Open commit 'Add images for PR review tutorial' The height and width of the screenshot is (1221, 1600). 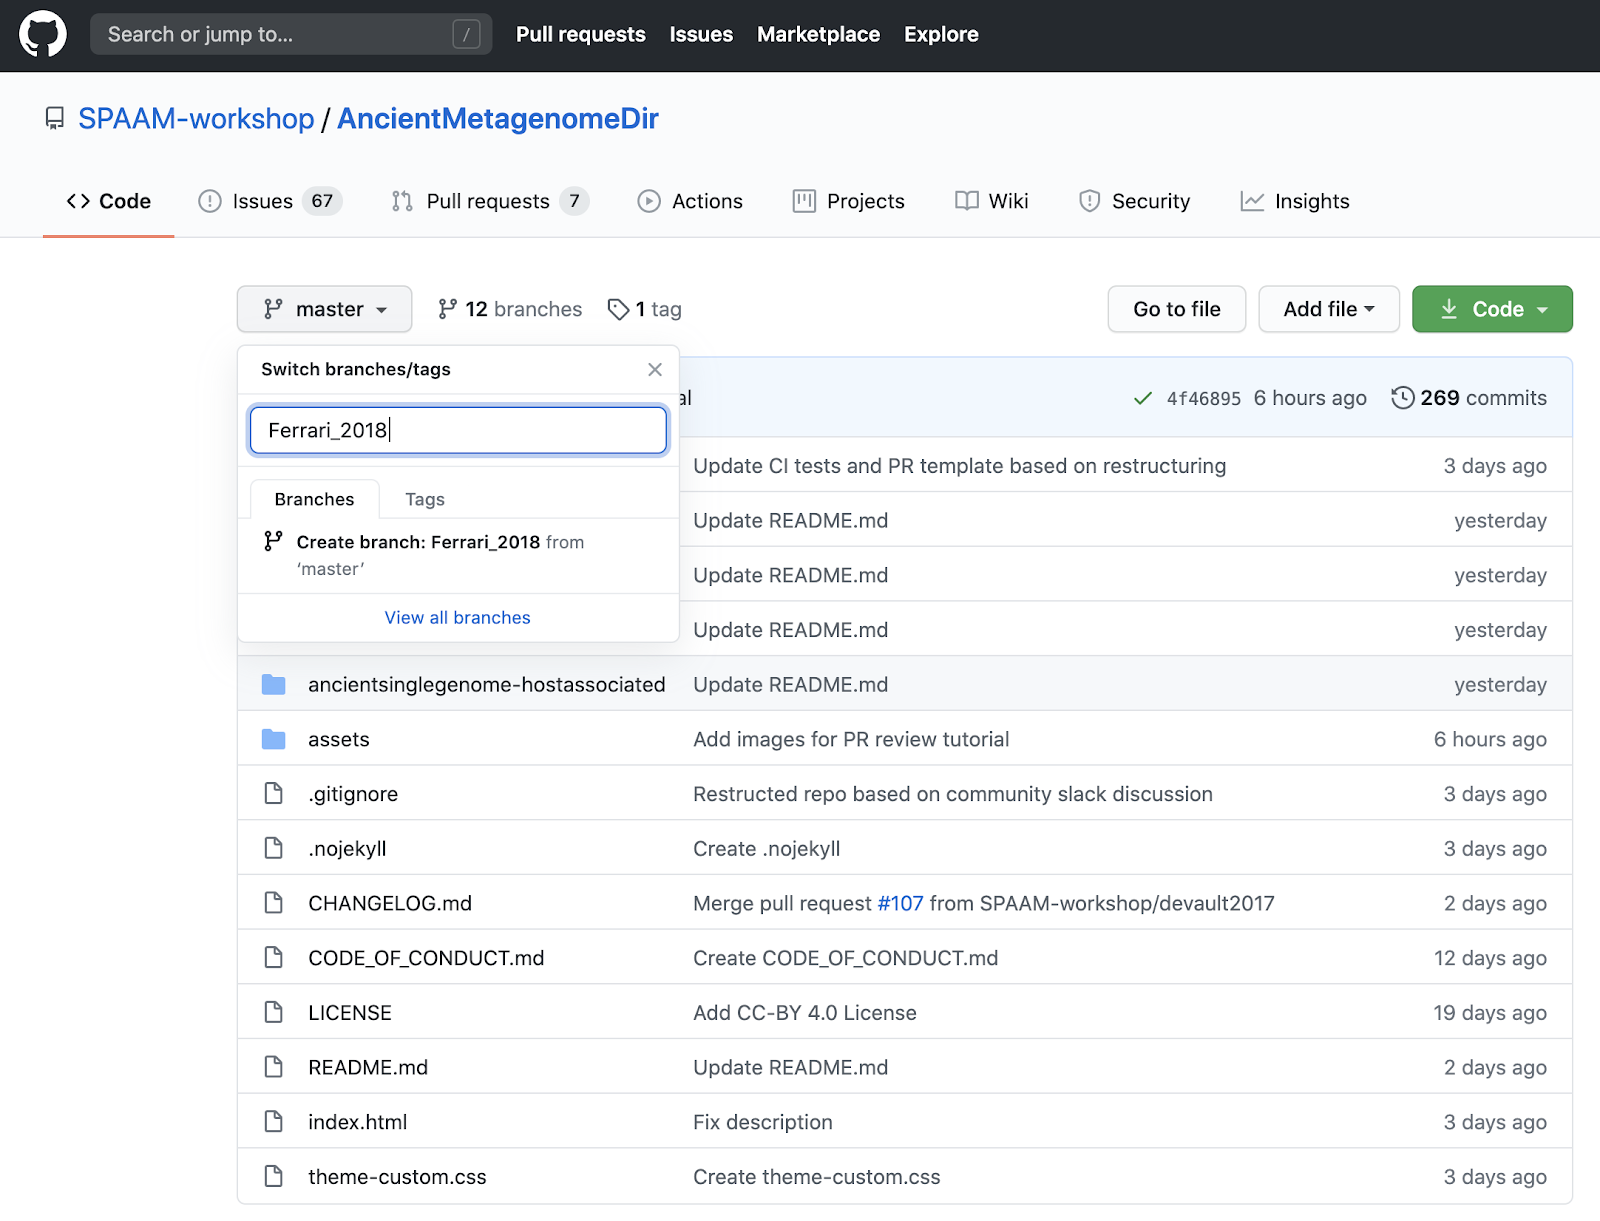click(851, 740)
